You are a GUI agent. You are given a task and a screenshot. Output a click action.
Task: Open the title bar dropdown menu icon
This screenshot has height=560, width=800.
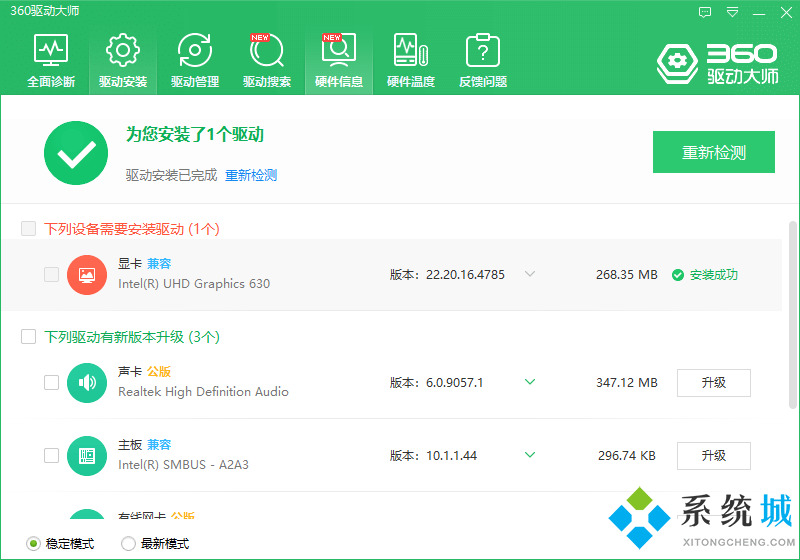732,12
